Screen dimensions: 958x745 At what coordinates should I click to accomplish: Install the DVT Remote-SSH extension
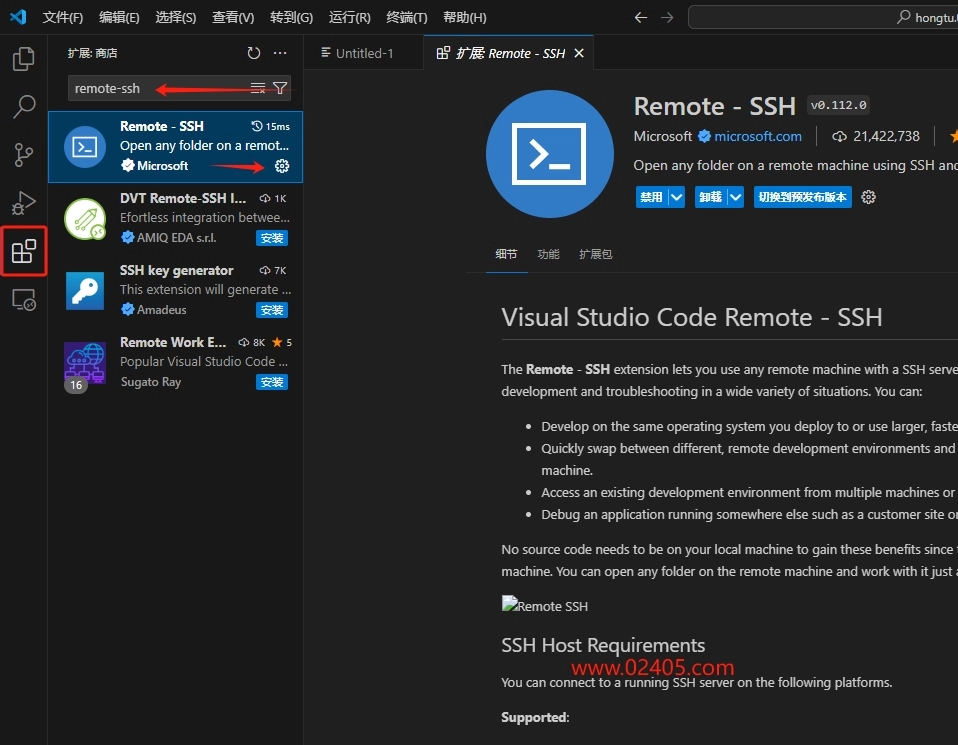pos(272,238)
